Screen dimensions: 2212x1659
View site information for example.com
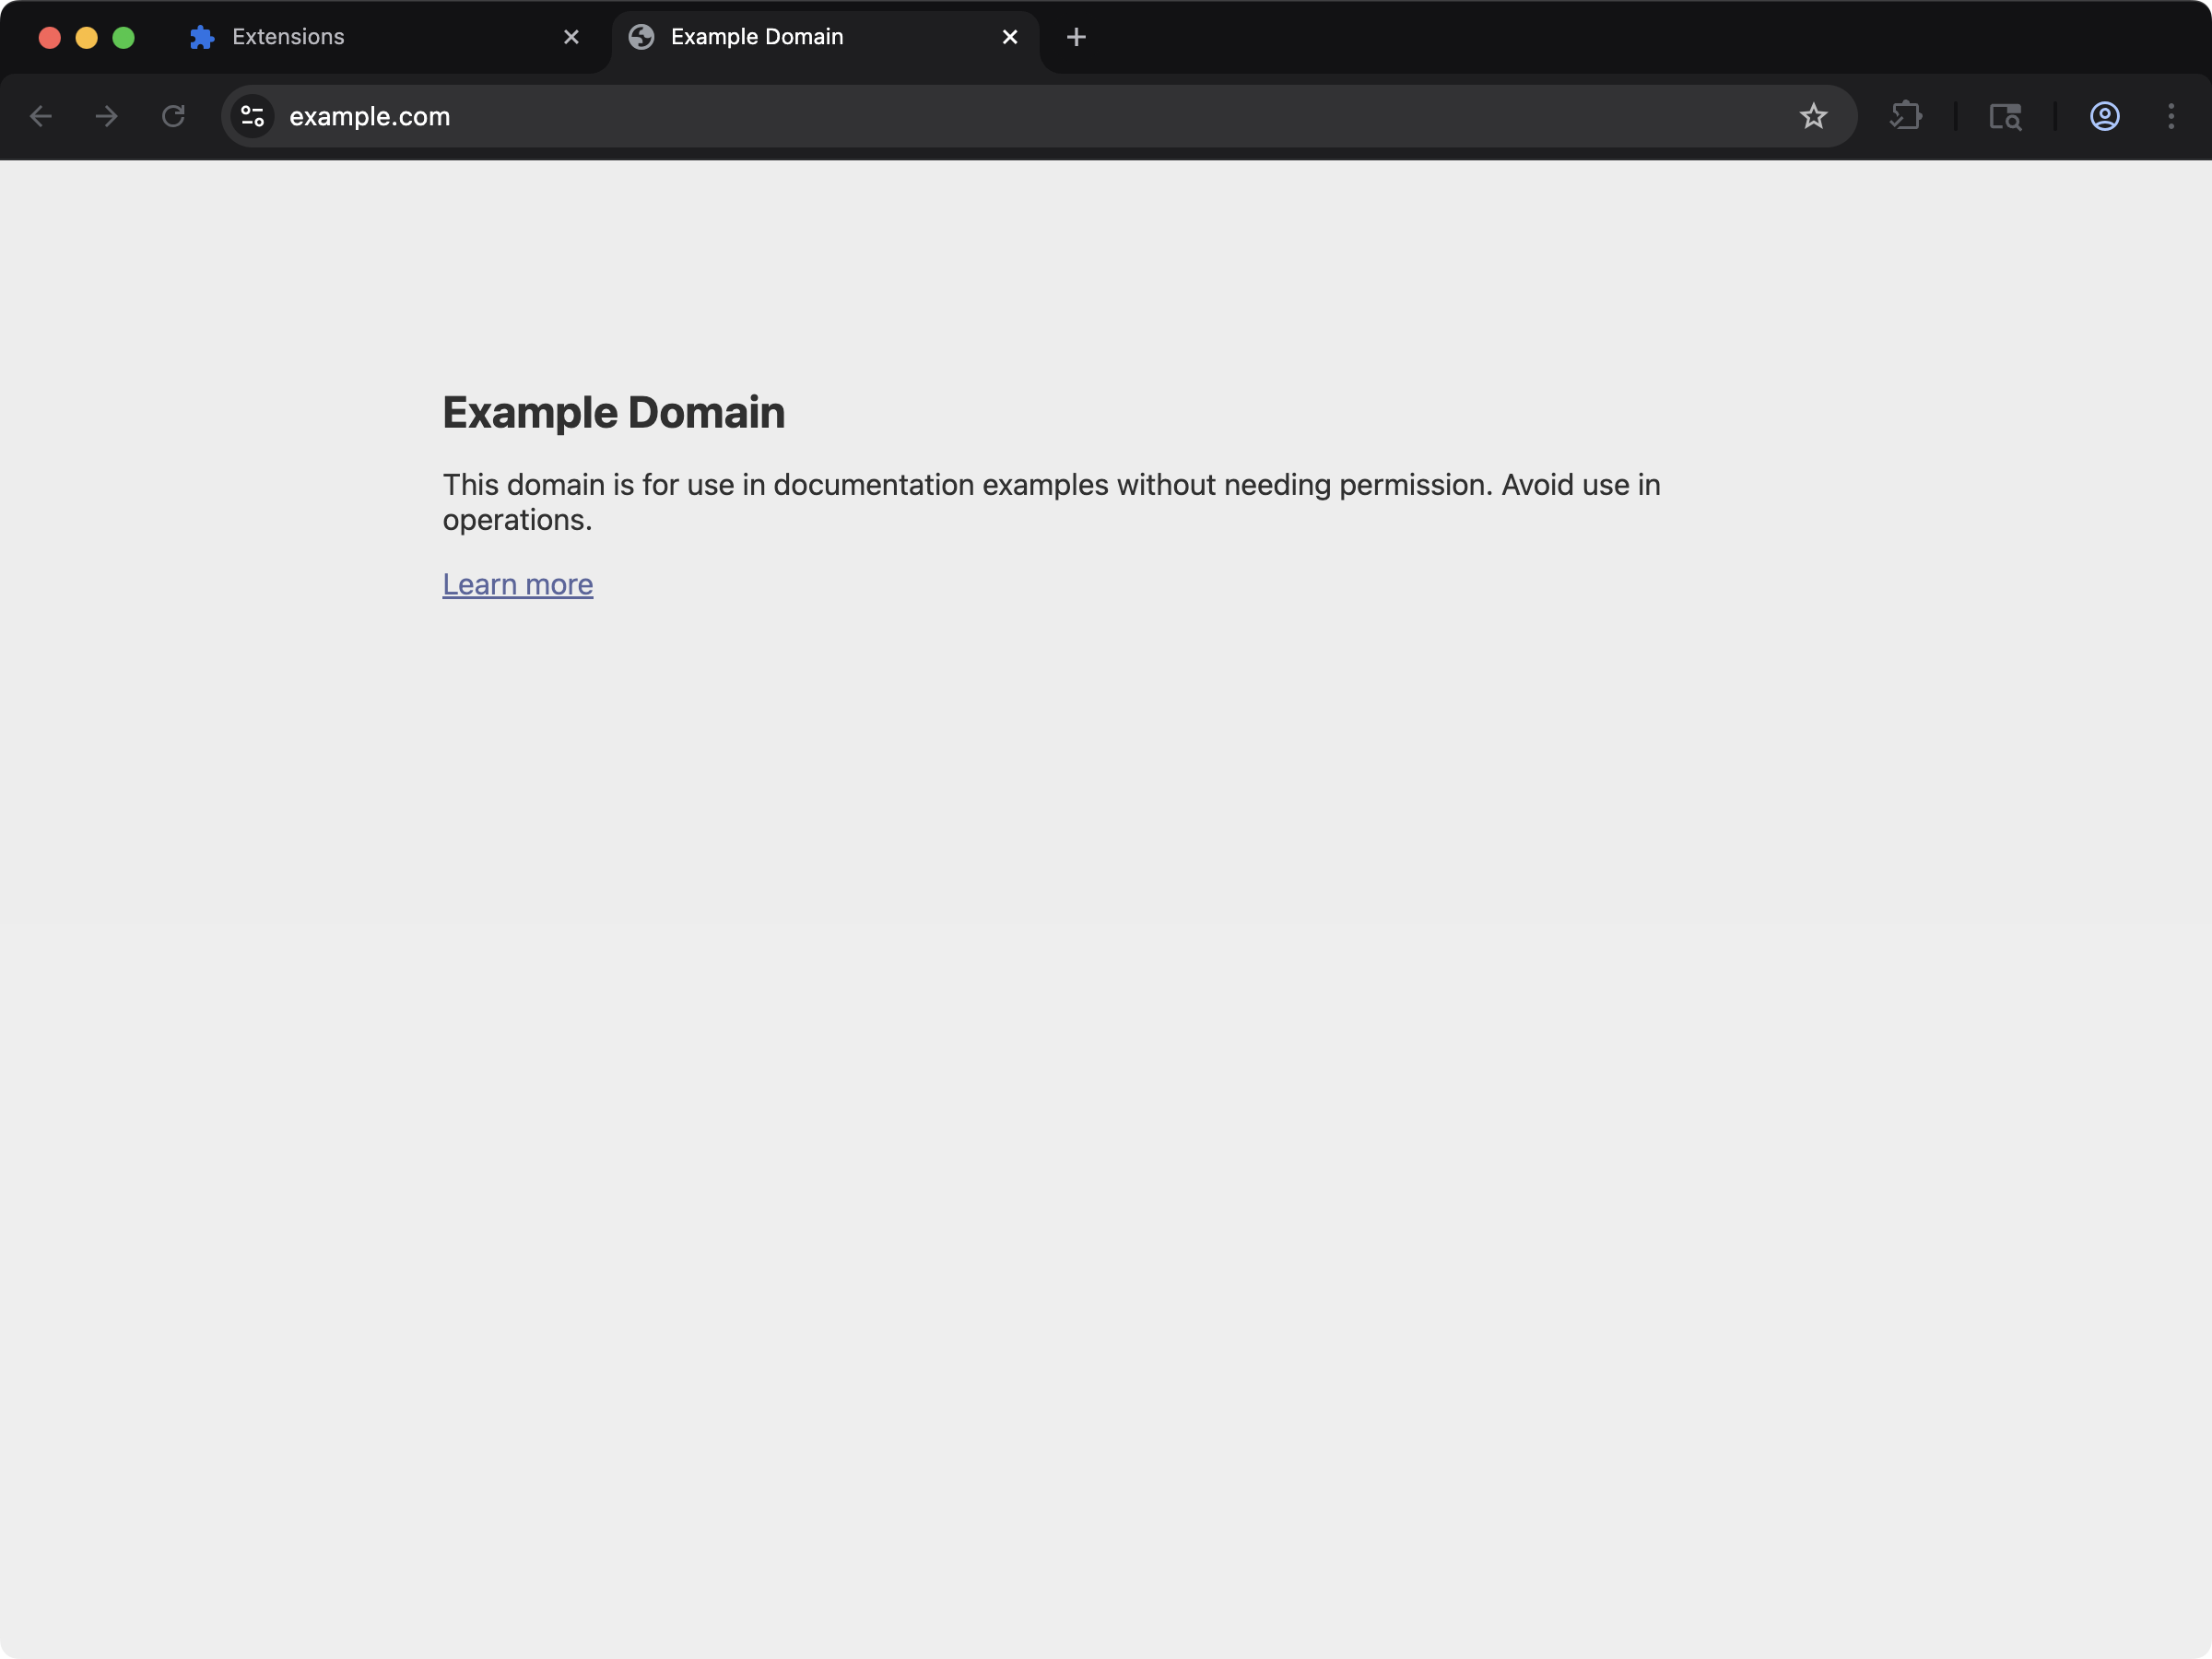tap(253, 116)
